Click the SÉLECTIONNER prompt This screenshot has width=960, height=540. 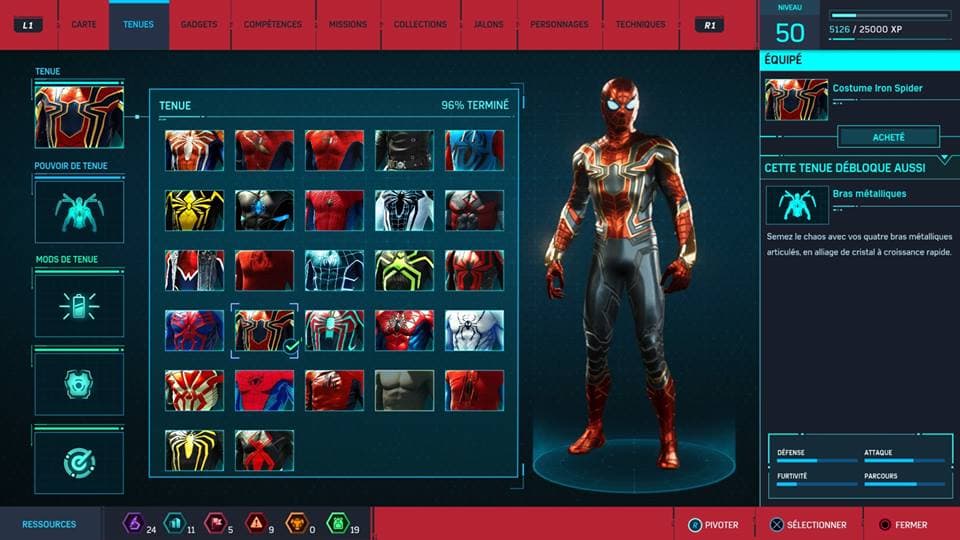click(x=808, y=525)
